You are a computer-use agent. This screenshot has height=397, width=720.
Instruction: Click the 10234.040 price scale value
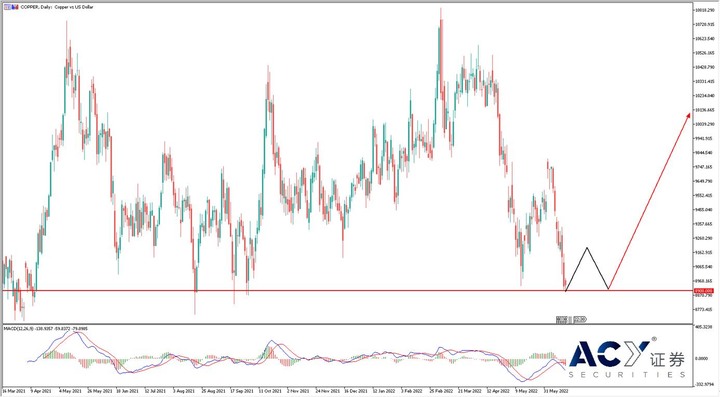(x=704, y=95)
